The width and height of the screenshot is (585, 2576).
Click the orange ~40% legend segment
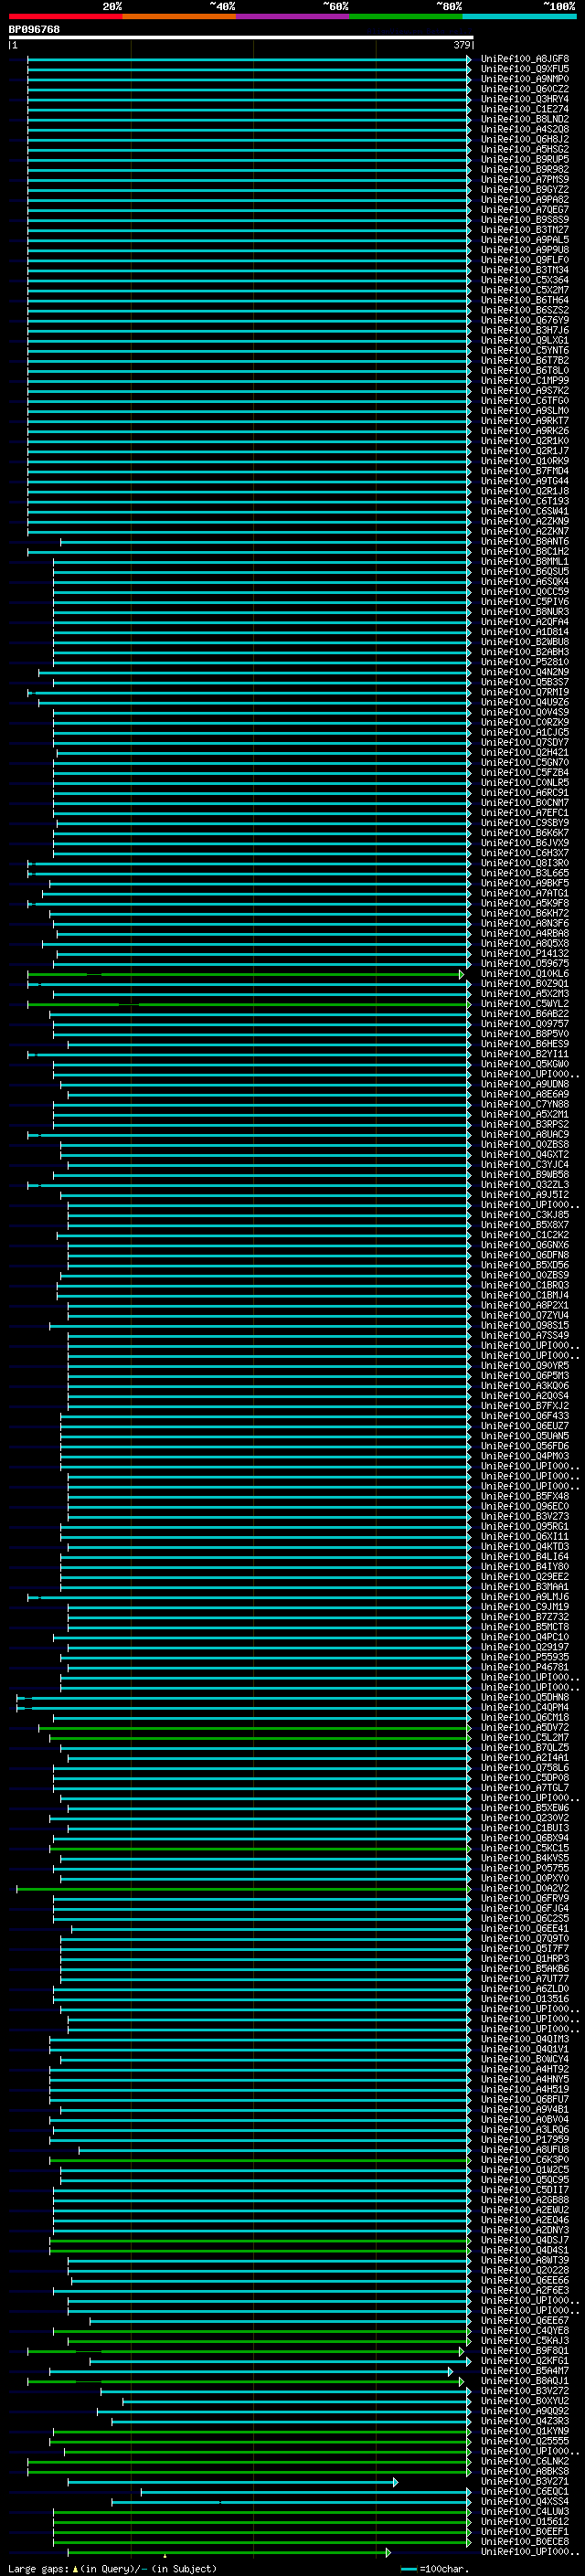[179, 16]
